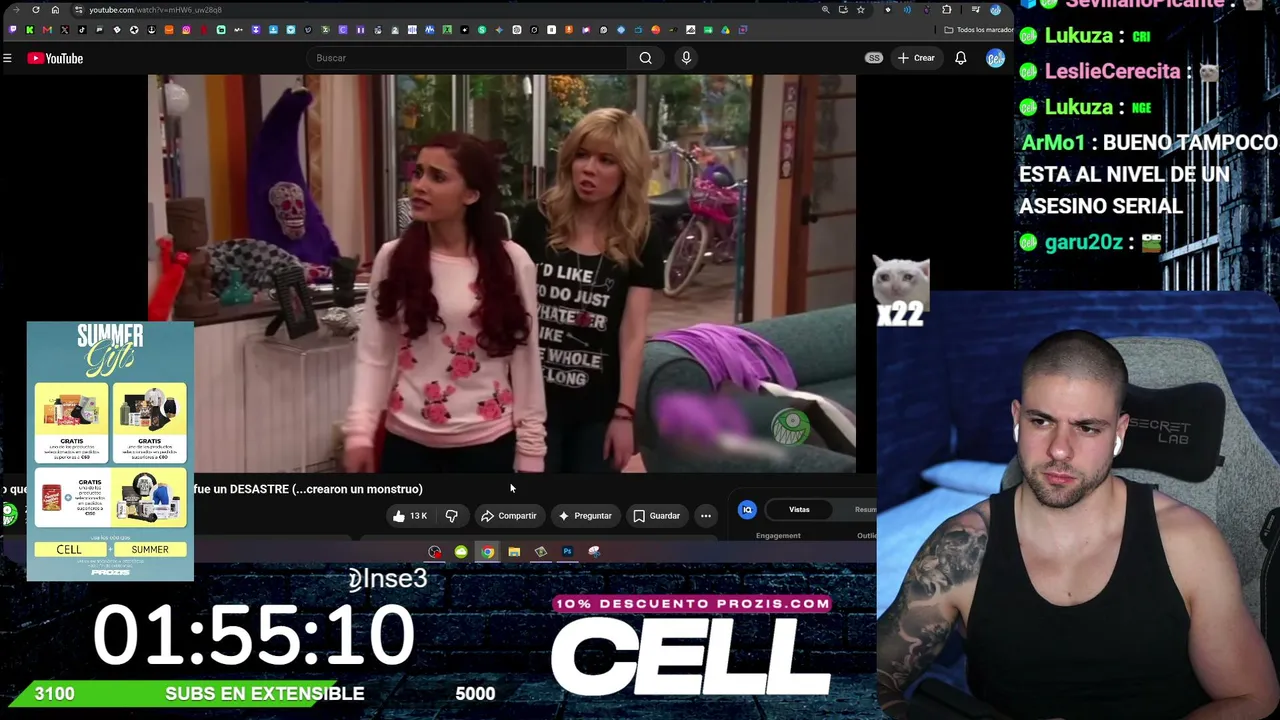
Task: Switch to Chrome in the taskbar
Action: coord(487,552)
